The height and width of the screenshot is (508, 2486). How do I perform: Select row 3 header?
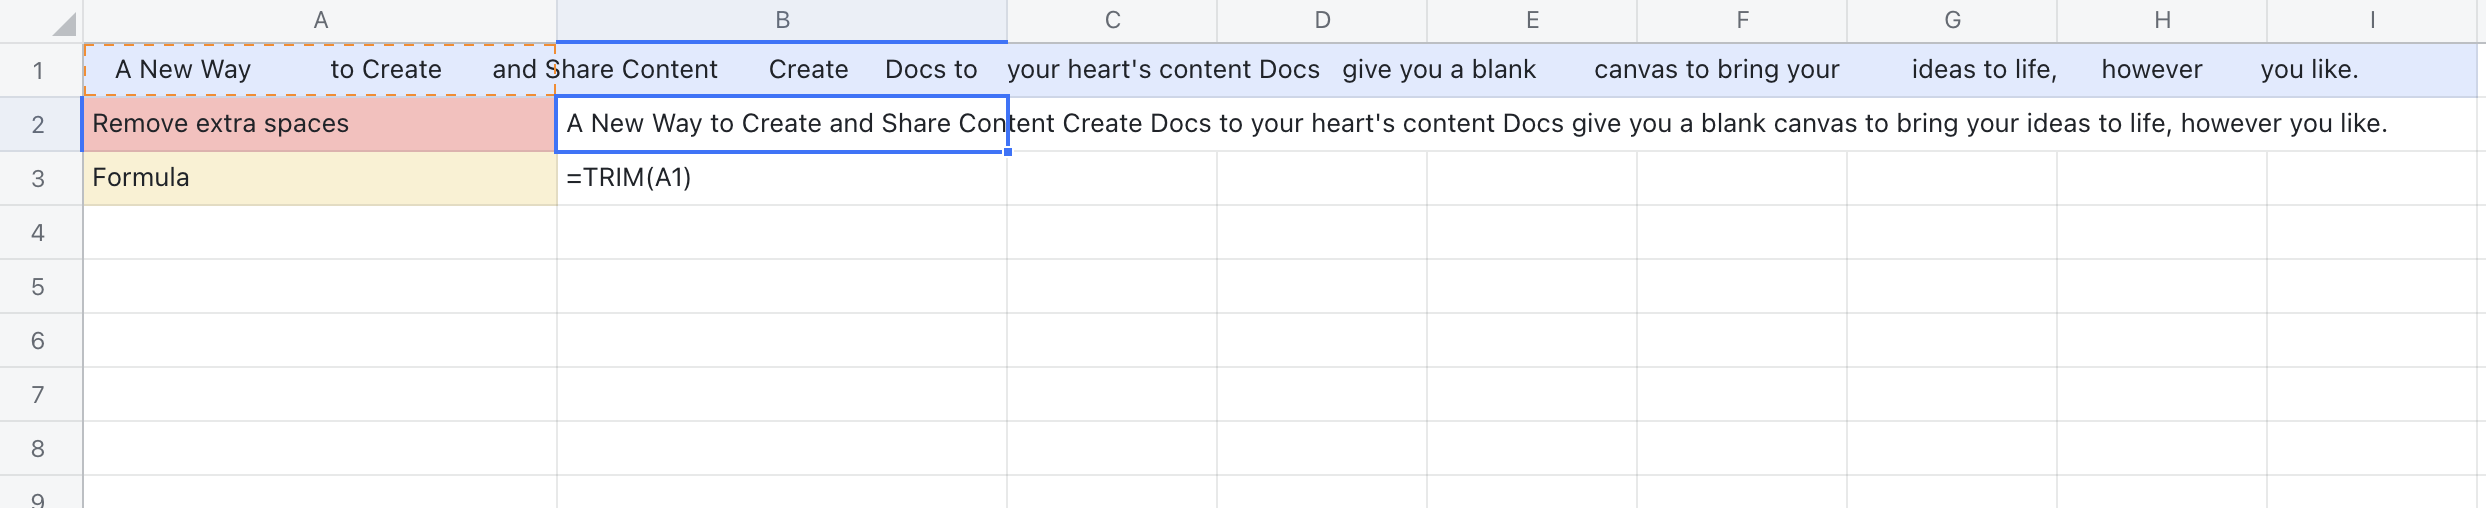(x=38, y=178)
